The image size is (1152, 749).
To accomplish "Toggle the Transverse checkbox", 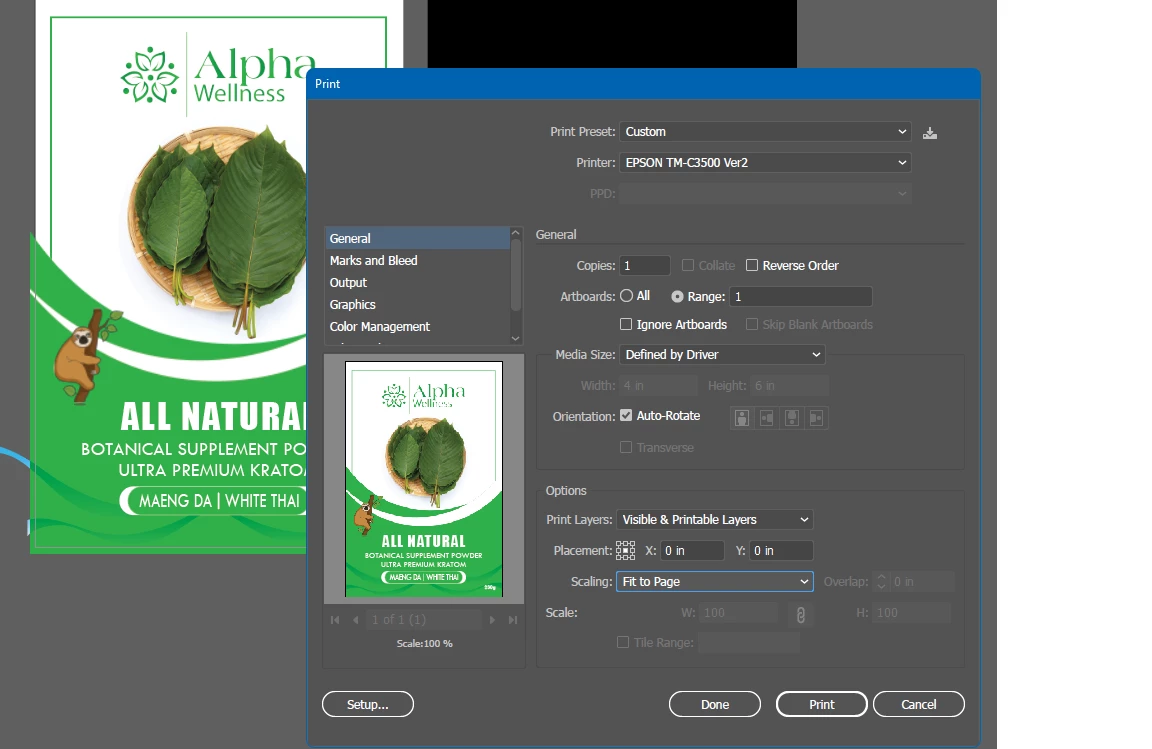I will point(626,447).
